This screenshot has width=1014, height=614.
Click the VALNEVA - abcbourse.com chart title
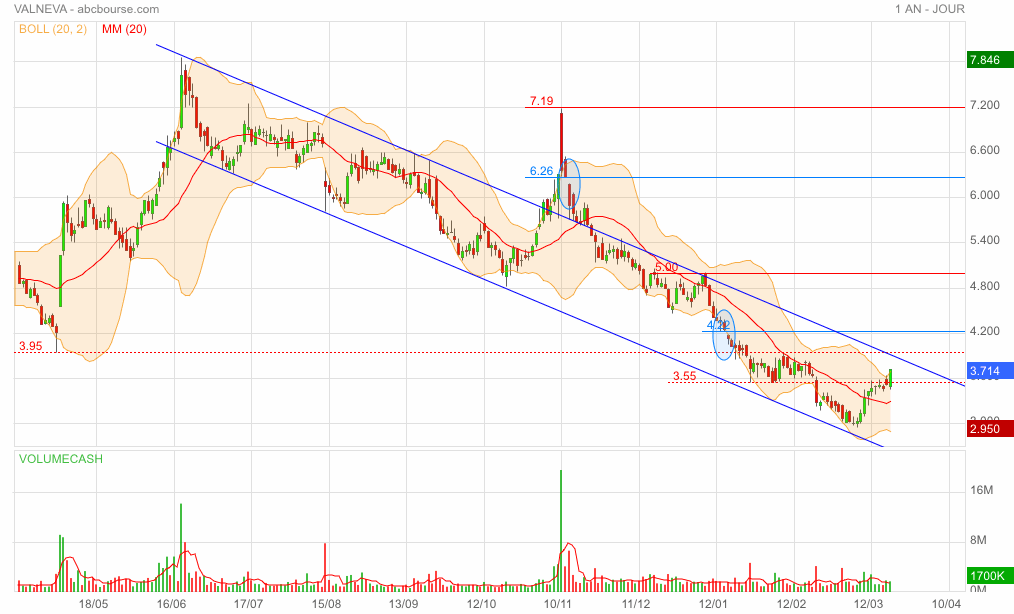[x=86, y=9]
